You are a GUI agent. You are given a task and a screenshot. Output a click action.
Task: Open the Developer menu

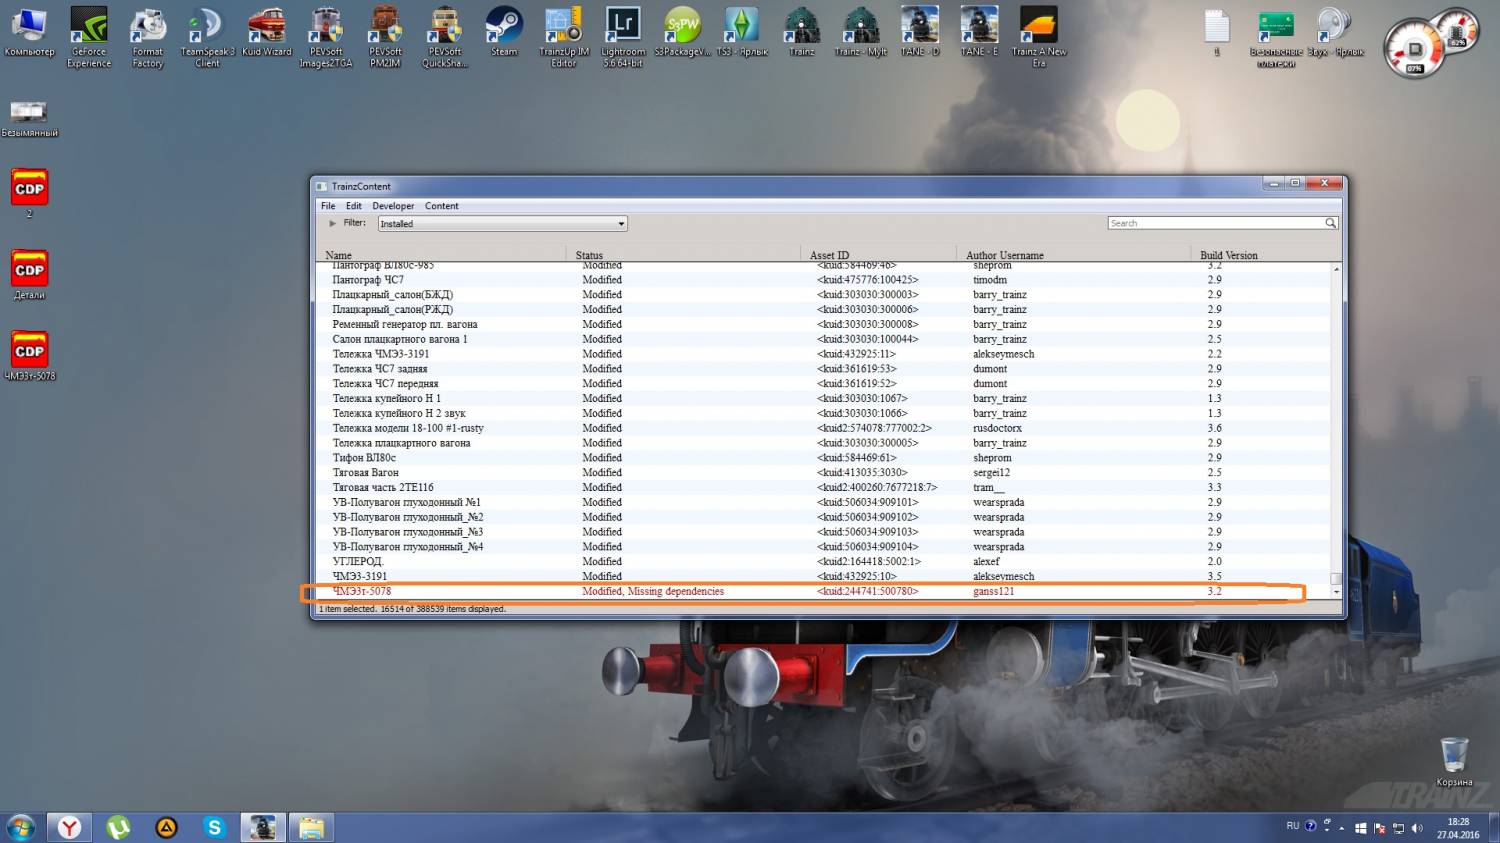coord(393,206)
